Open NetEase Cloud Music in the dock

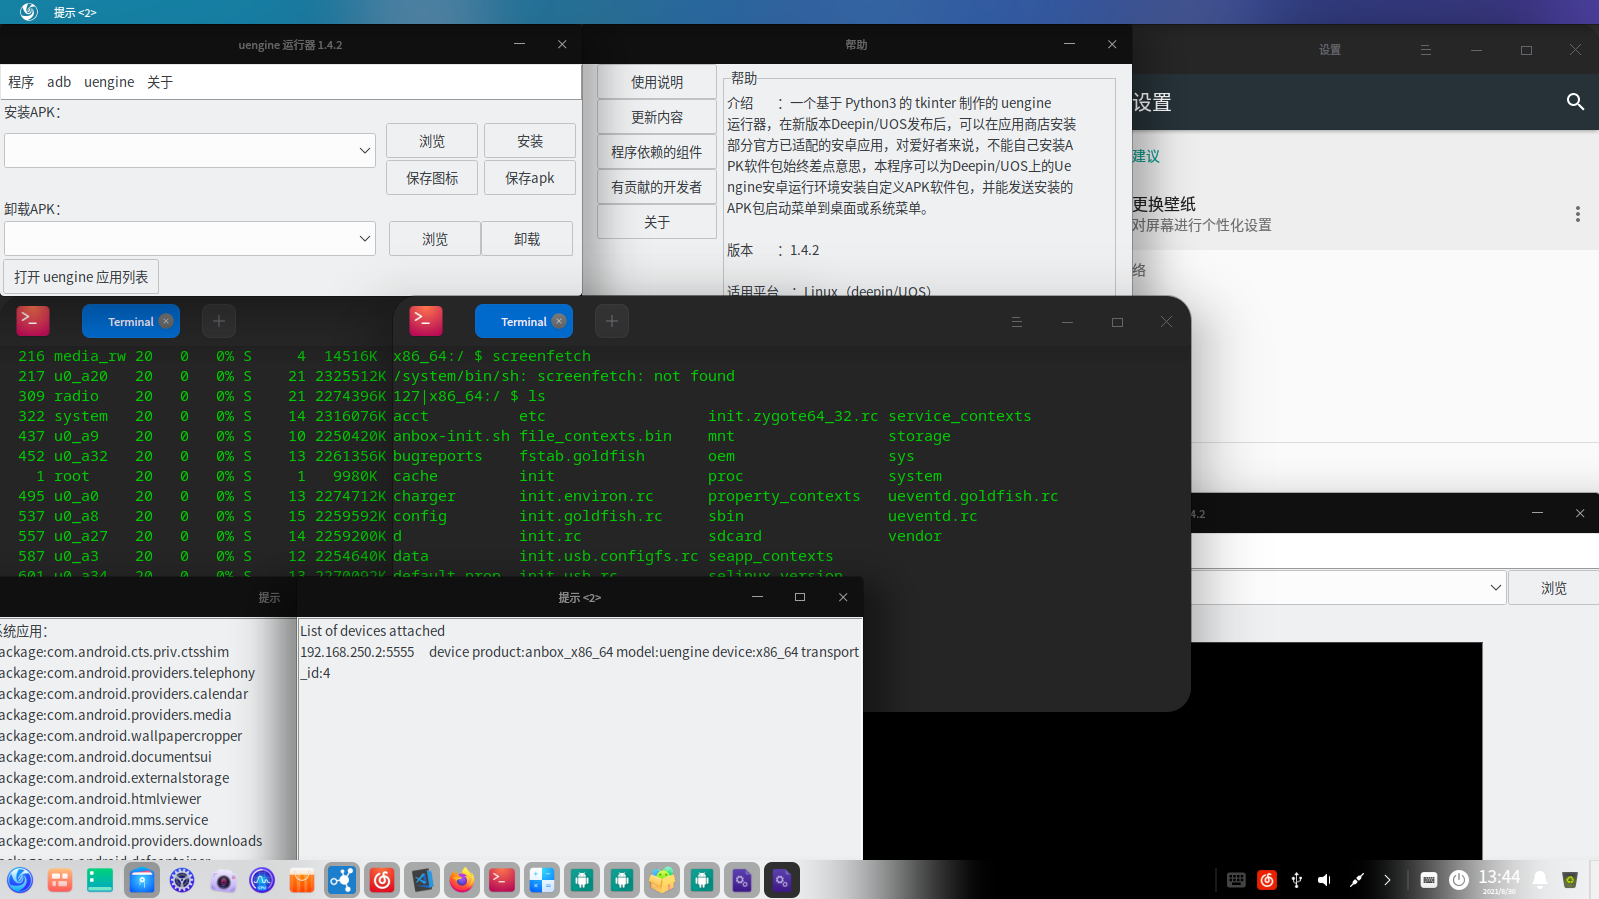pyautogui.click(x=382, y=880)
